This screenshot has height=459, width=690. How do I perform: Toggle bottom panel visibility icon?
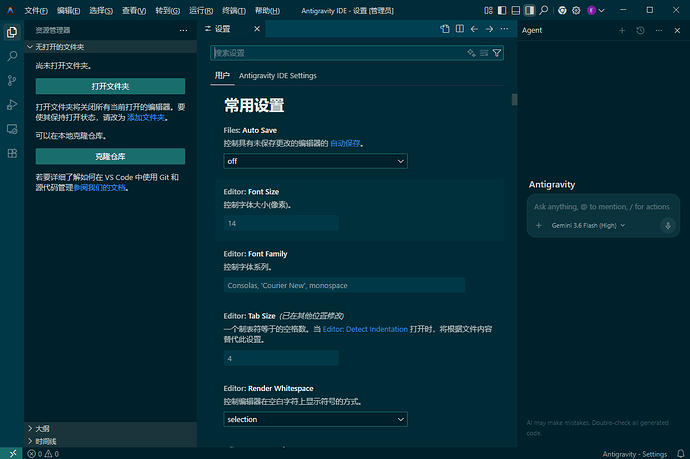click(516, 10)
